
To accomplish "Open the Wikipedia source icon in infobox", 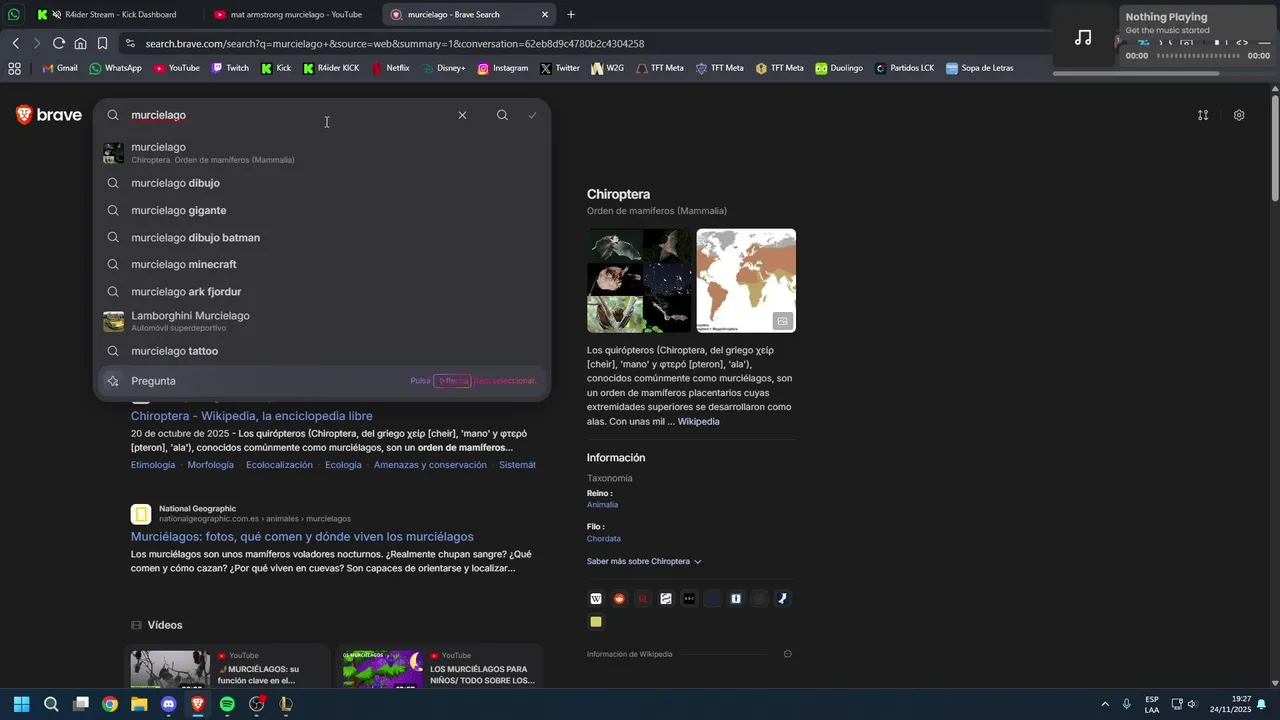I will click(596, 598).
